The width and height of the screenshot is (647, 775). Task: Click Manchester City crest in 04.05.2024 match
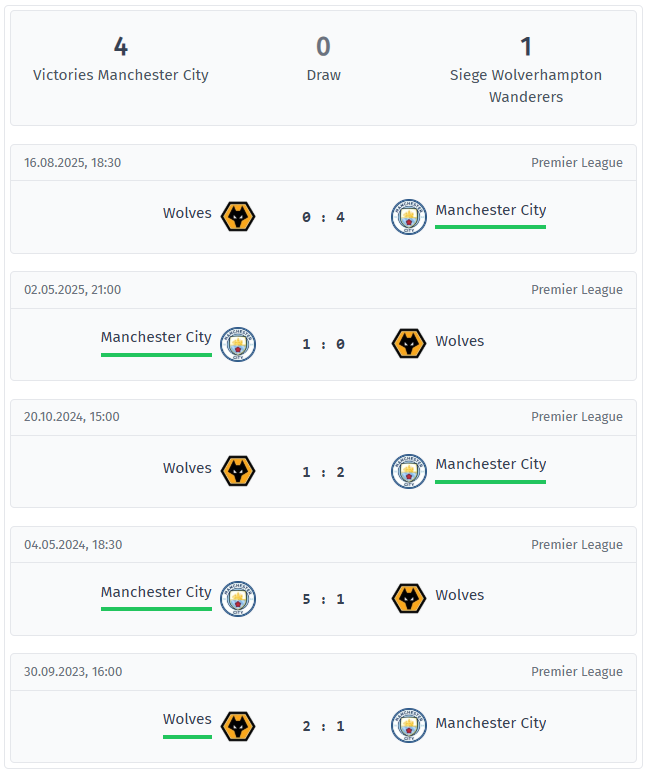(x=238, y=598)
